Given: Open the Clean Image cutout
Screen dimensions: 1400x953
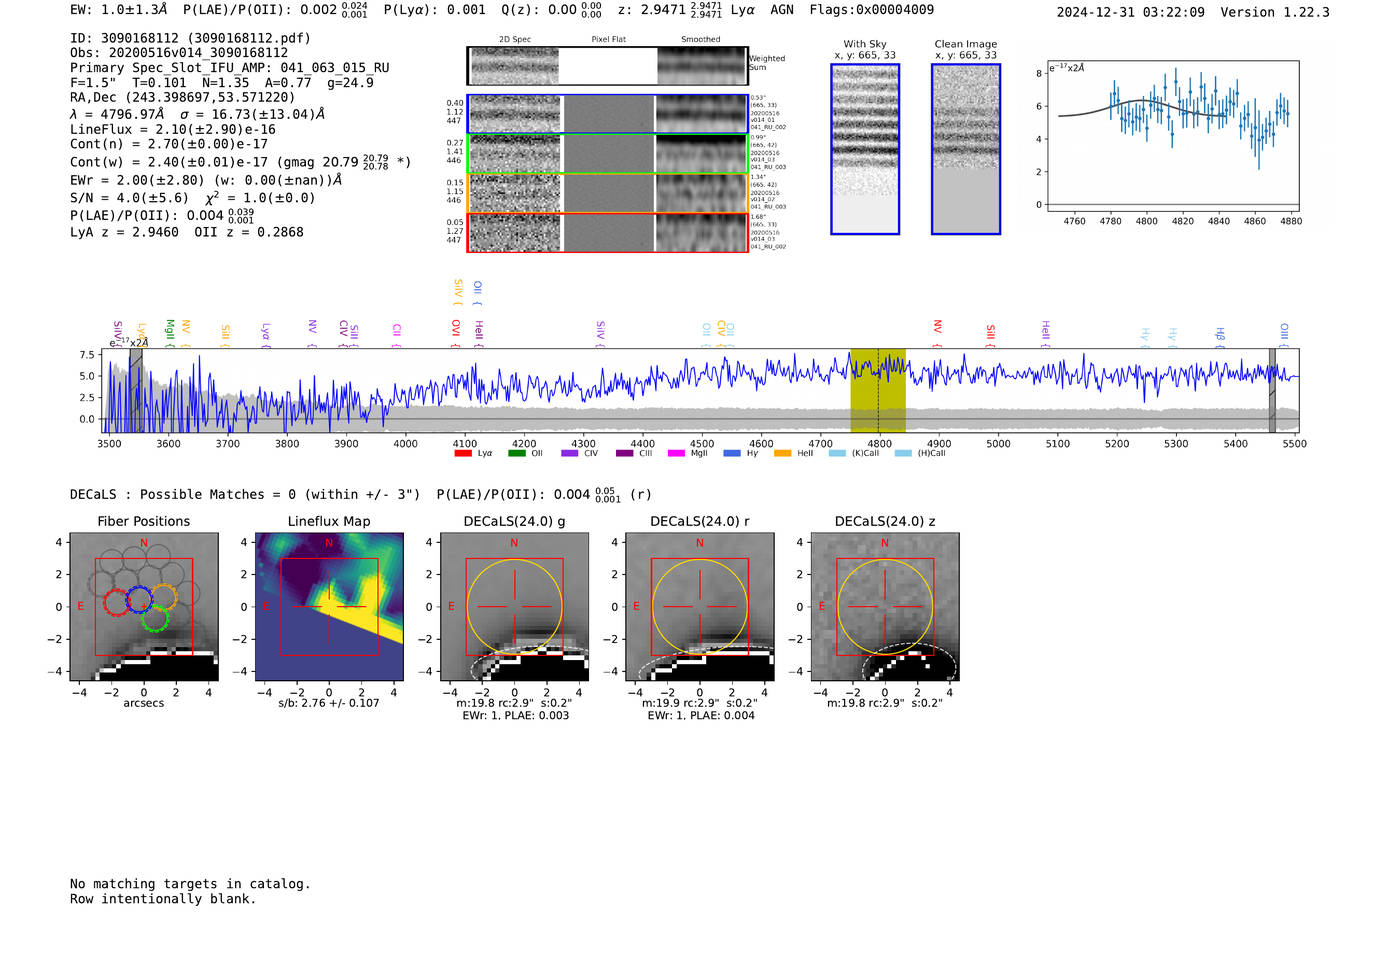Looking at the screenshot, I should tap(966, 149).
